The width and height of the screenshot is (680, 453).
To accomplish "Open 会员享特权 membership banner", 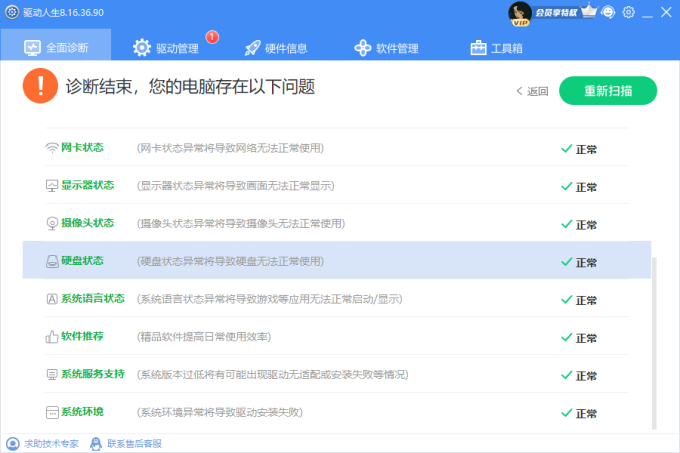I will coord(556,13).
